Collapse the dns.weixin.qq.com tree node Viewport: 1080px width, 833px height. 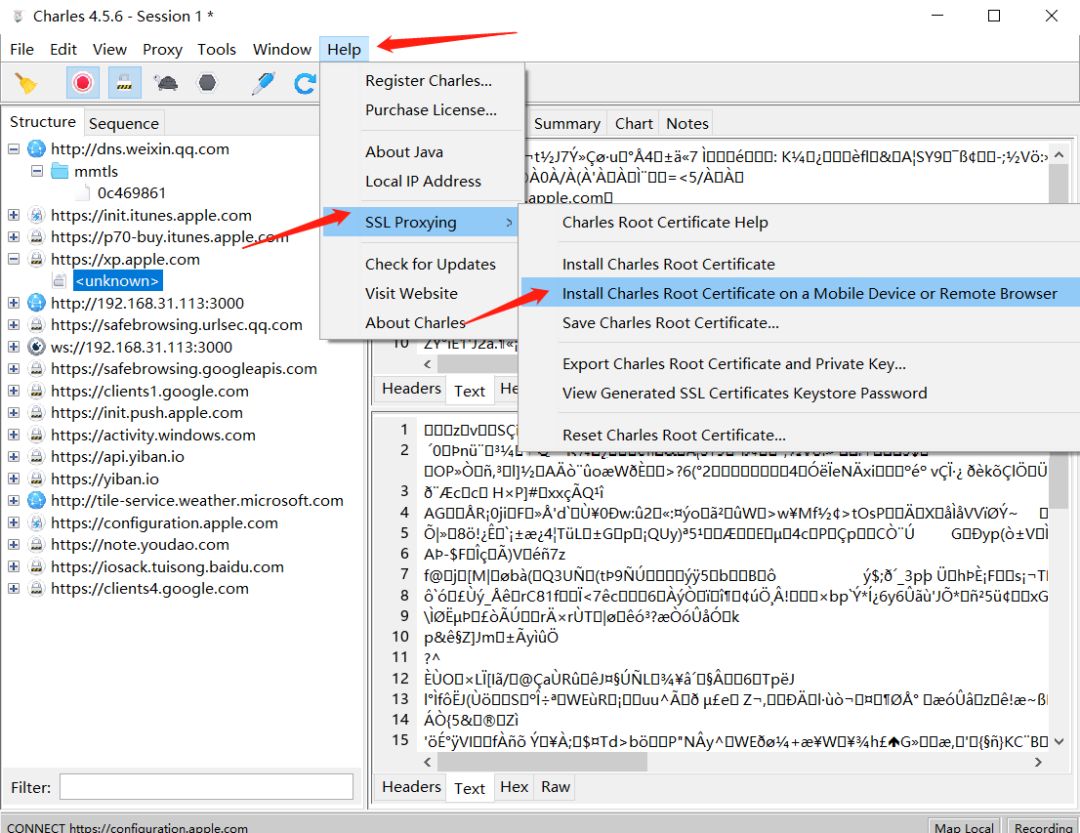[x=13, y=150]
